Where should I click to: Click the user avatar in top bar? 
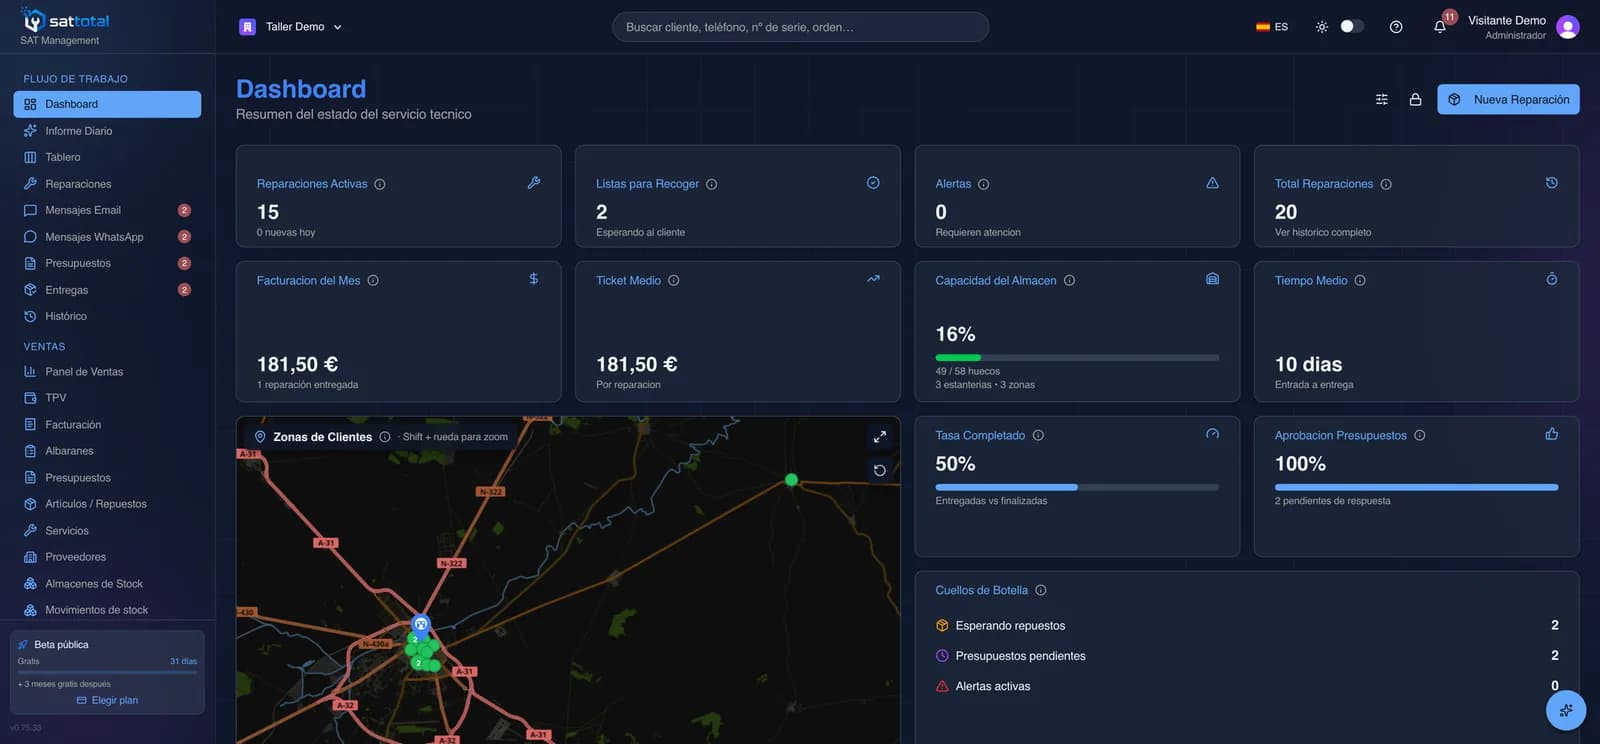point(1568,27)
